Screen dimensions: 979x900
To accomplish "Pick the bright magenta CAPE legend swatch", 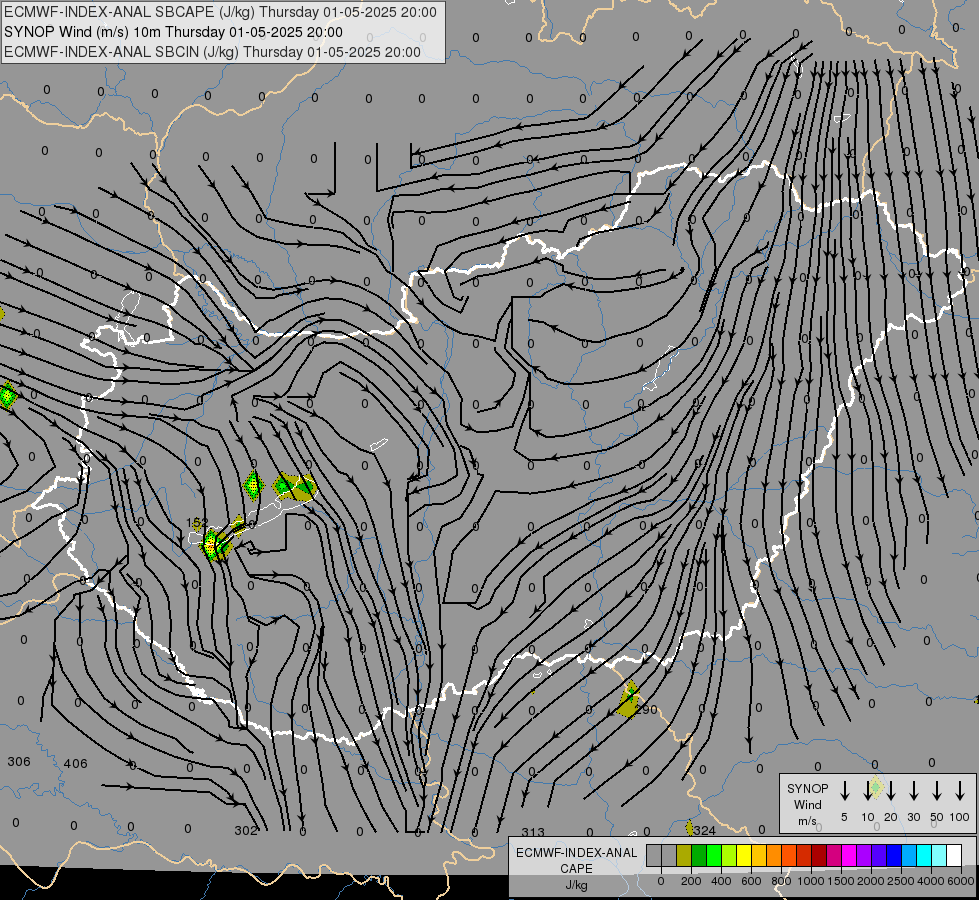I will (x=849, y=856).
